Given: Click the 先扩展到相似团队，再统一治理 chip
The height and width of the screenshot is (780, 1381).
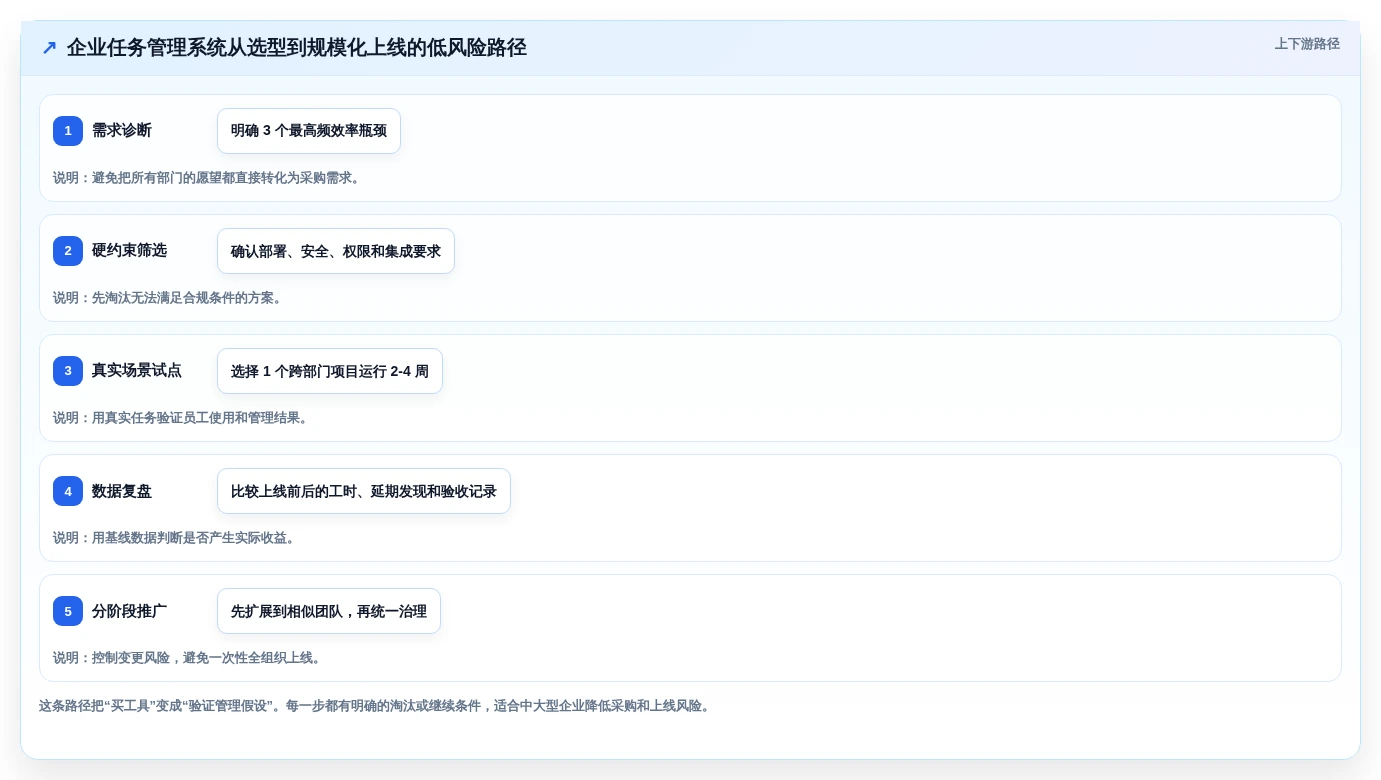Looking at the screenshot, I should click(329, 611).
